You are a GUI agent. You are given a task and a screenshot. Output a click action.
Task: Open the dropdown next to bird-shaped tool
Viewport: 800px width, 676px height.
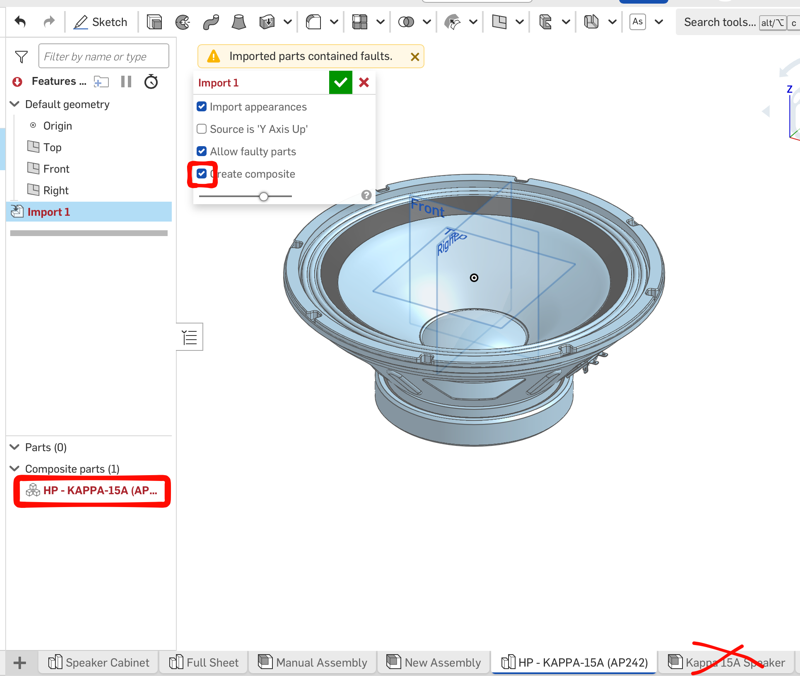[473, 22]
